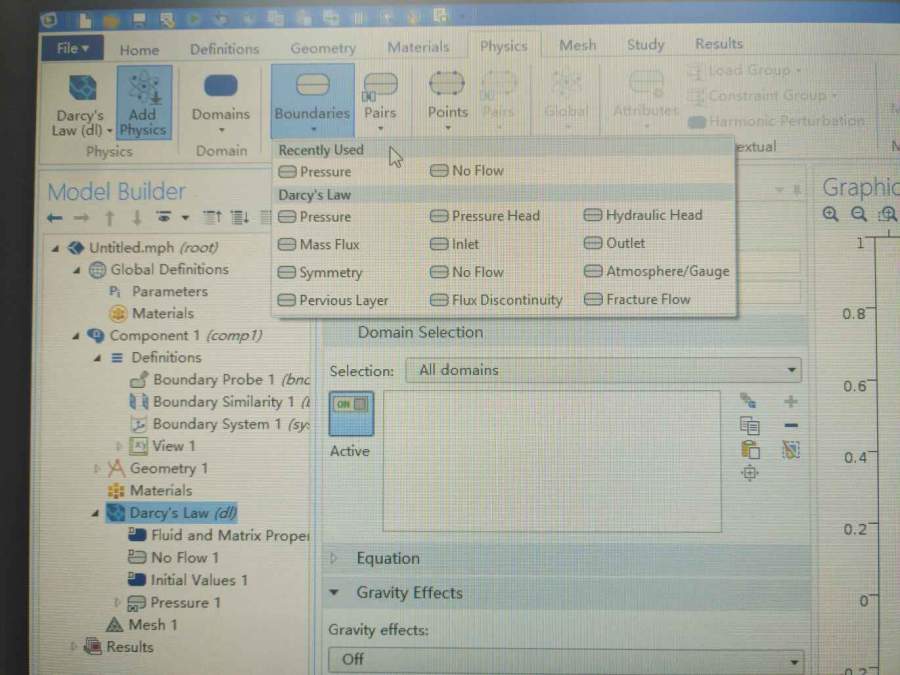The height and width of the screenshot is (675, 900).
Task: Choose Atmosphere/Gauge boundary condition
Action: (657, 271)
